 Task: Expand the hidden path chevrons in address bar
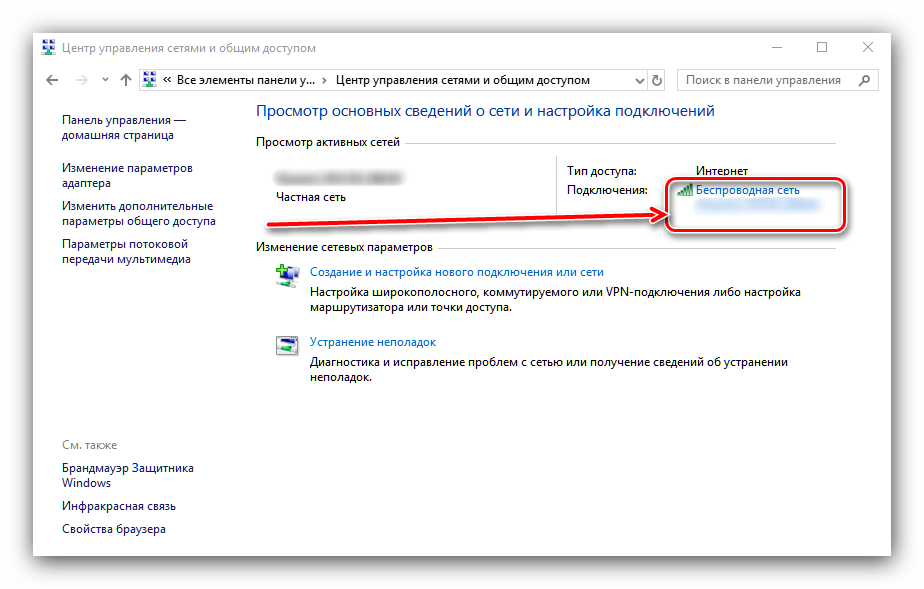pyautogui.click(x=167, y=80)
